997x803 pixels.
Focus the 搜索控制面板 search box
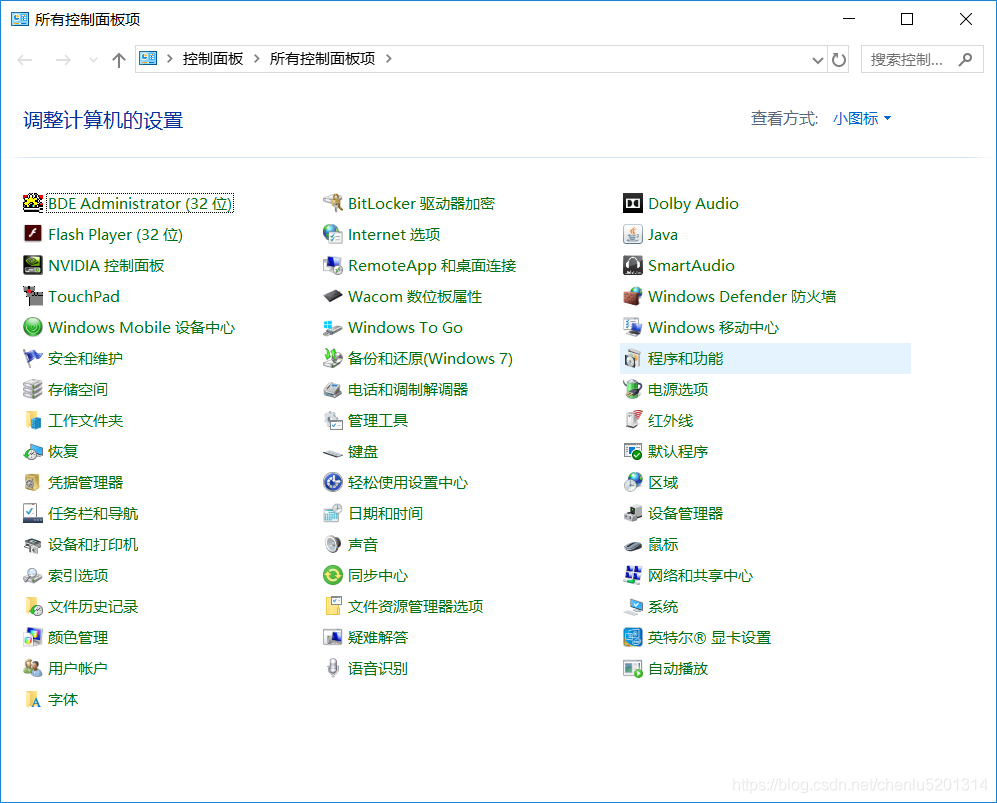coord(921,59)
